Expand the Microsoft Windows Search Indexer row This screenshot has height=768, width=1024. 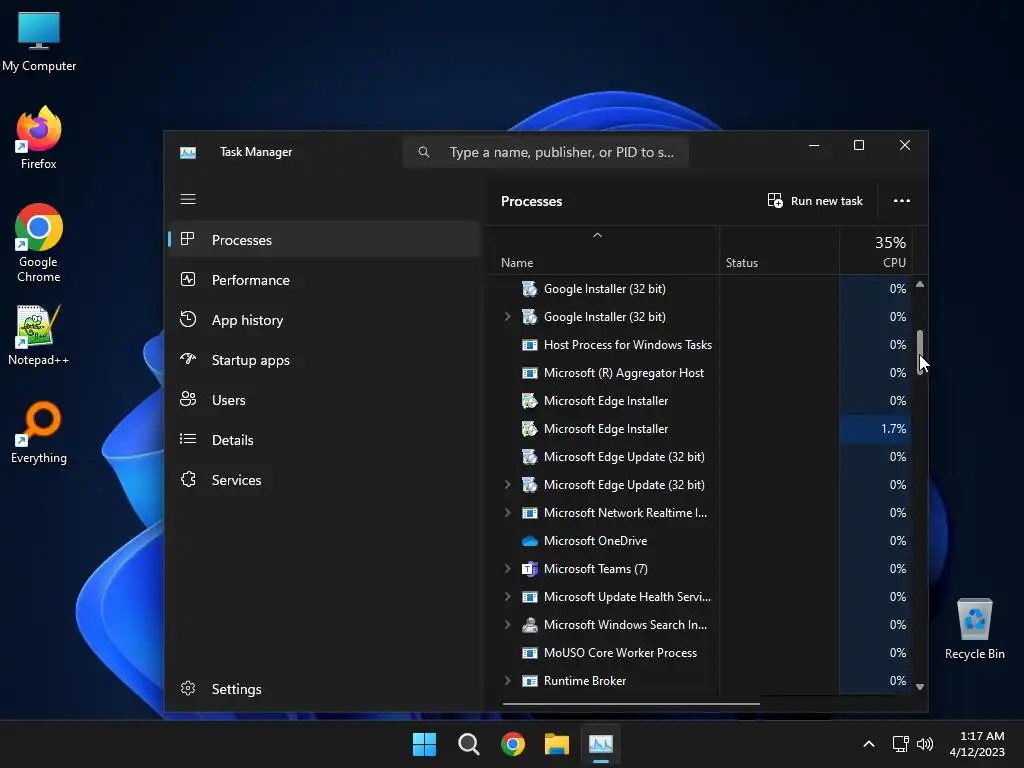click(507, 625)
